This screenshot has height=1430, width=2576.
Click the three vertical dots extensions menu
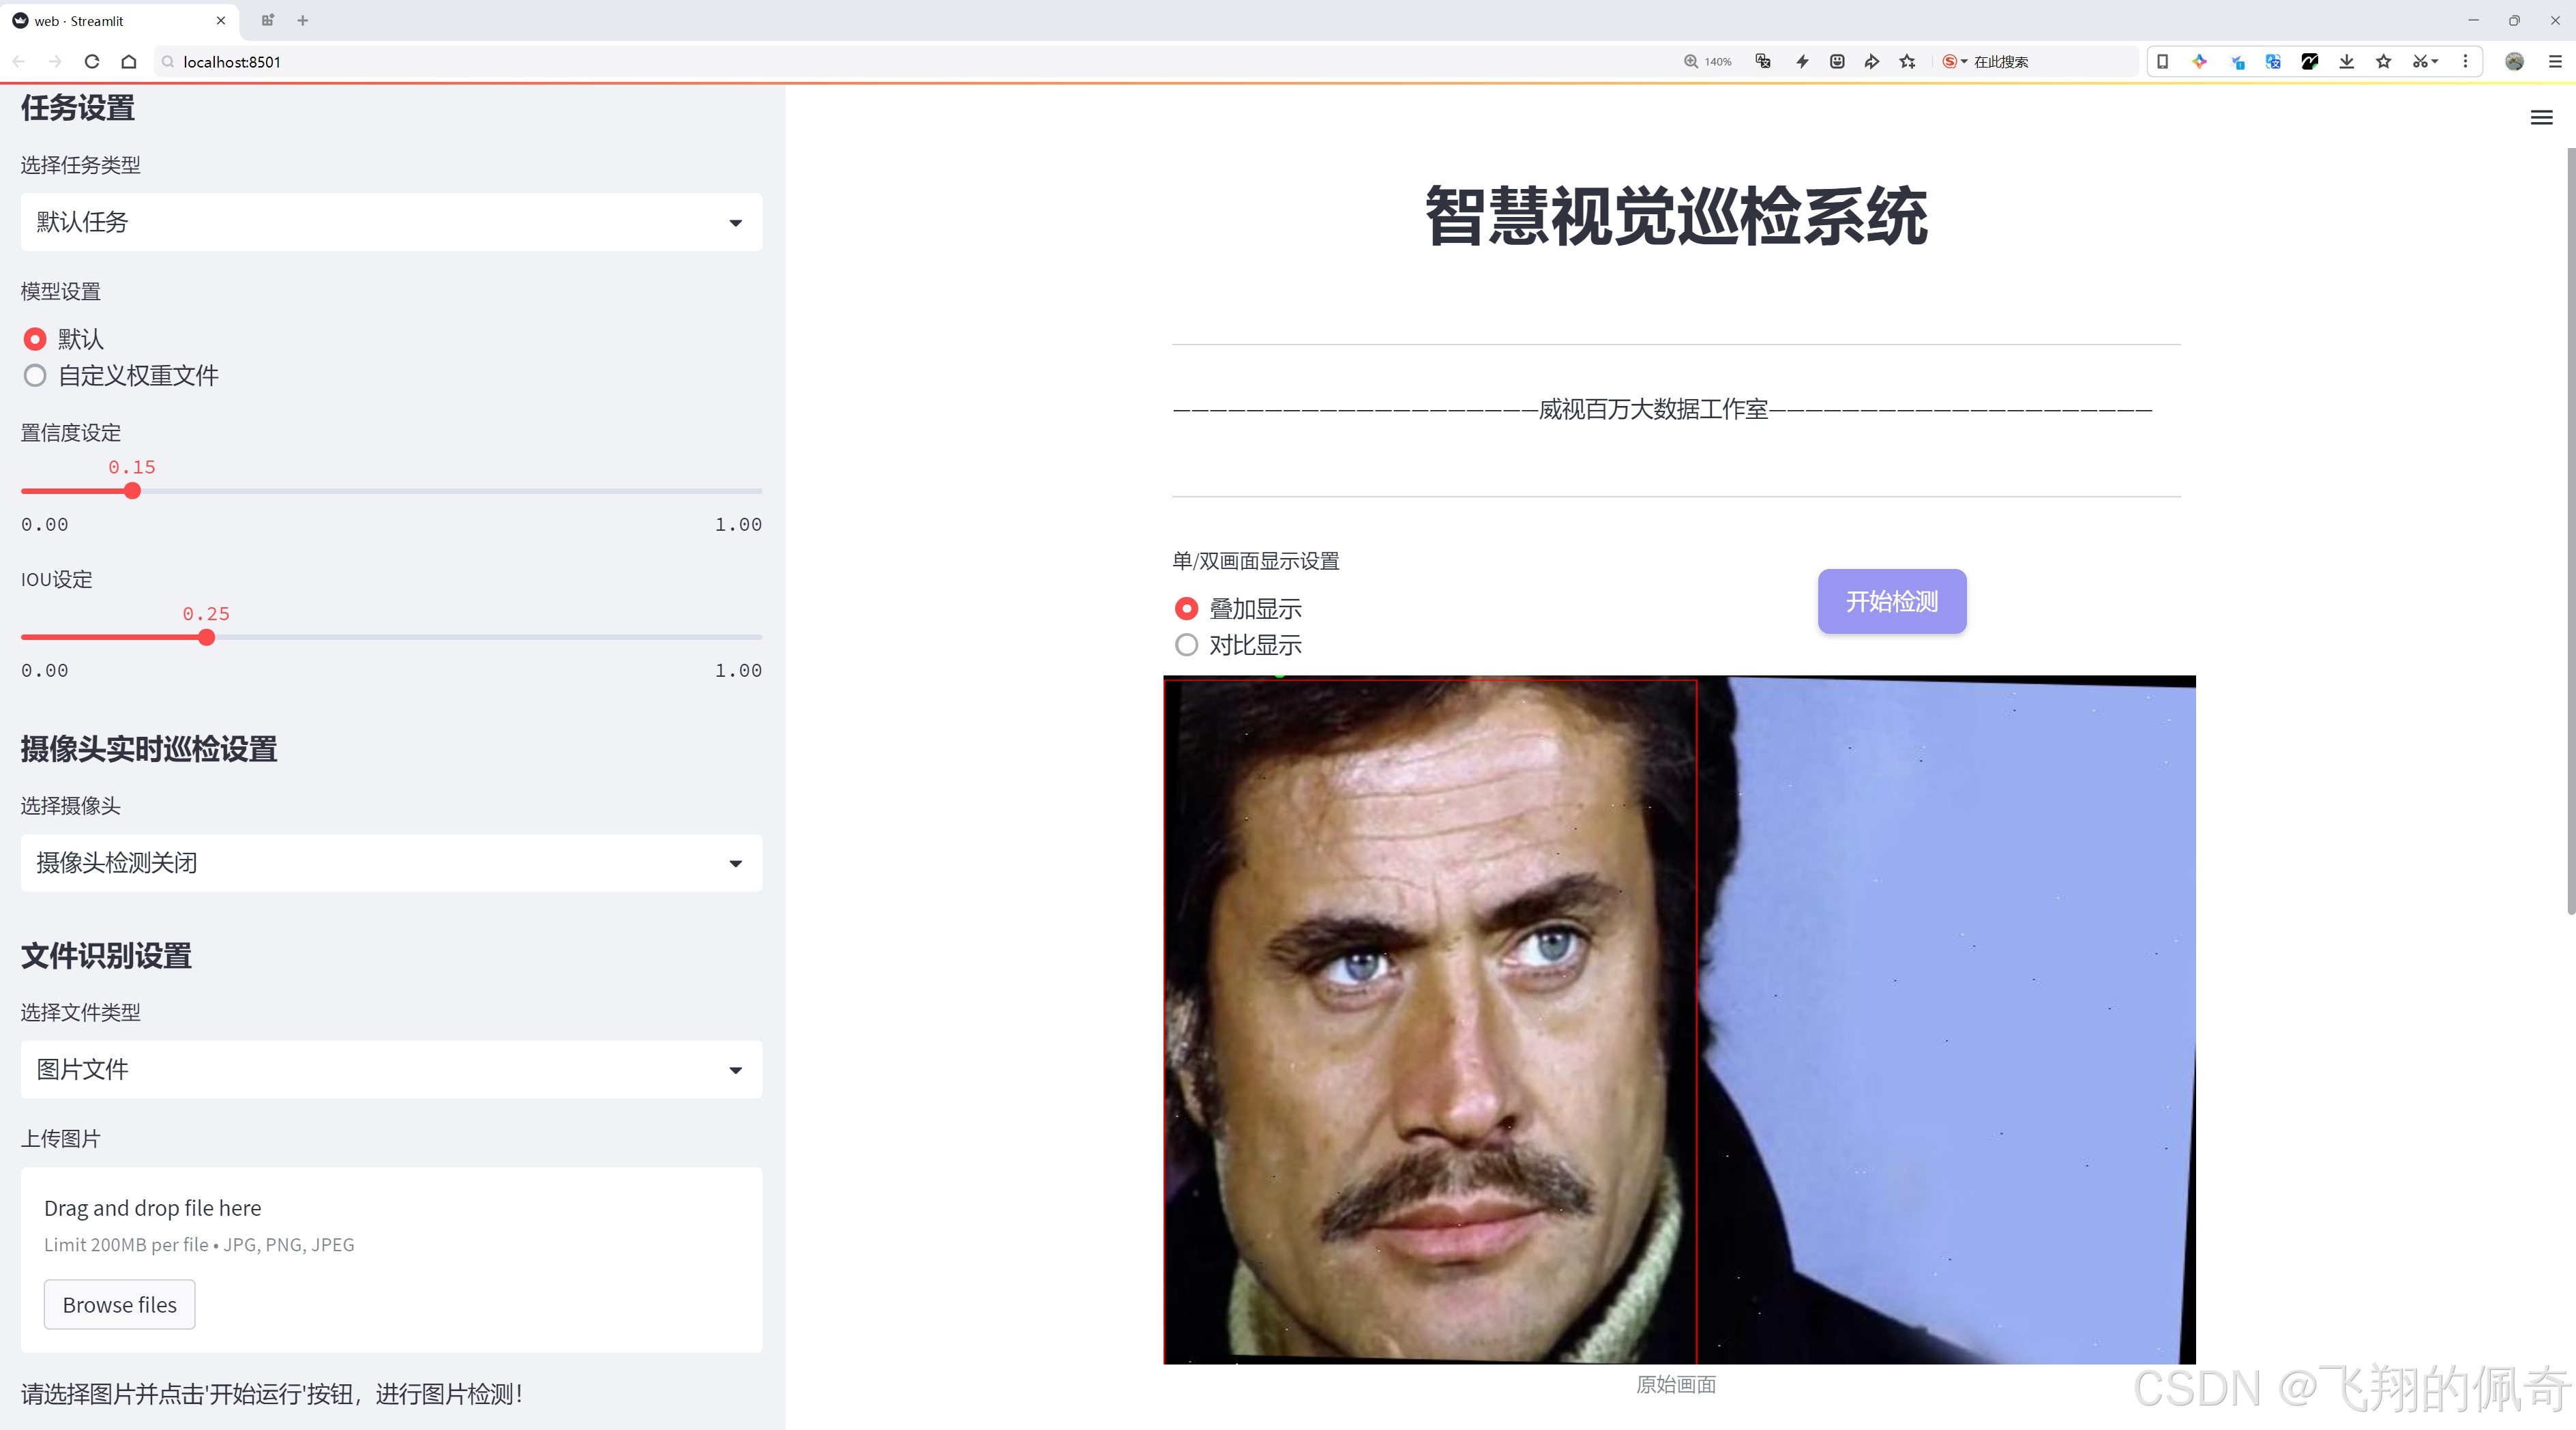pyautogui.click(x=2465, y=61)
